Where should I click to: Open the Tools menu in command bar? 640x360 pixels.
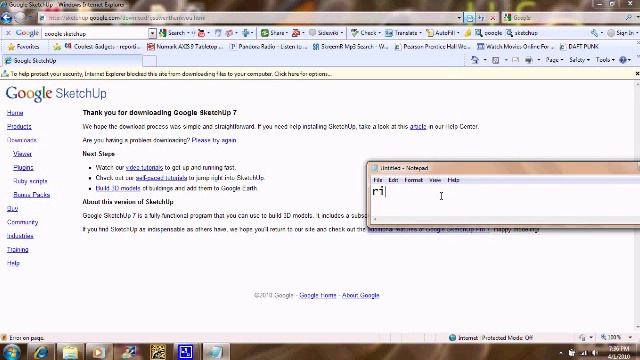click(x=605, y=60)
